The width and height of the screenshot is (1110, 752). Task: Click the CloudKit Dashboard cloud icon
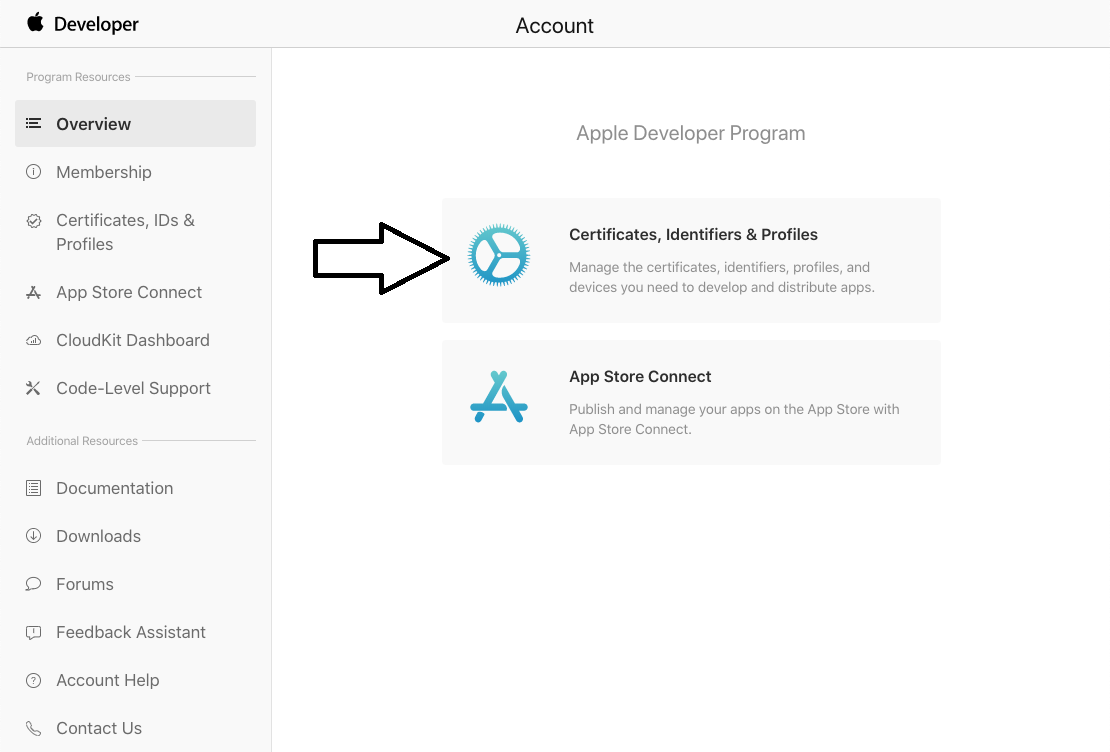click(34, 341)
